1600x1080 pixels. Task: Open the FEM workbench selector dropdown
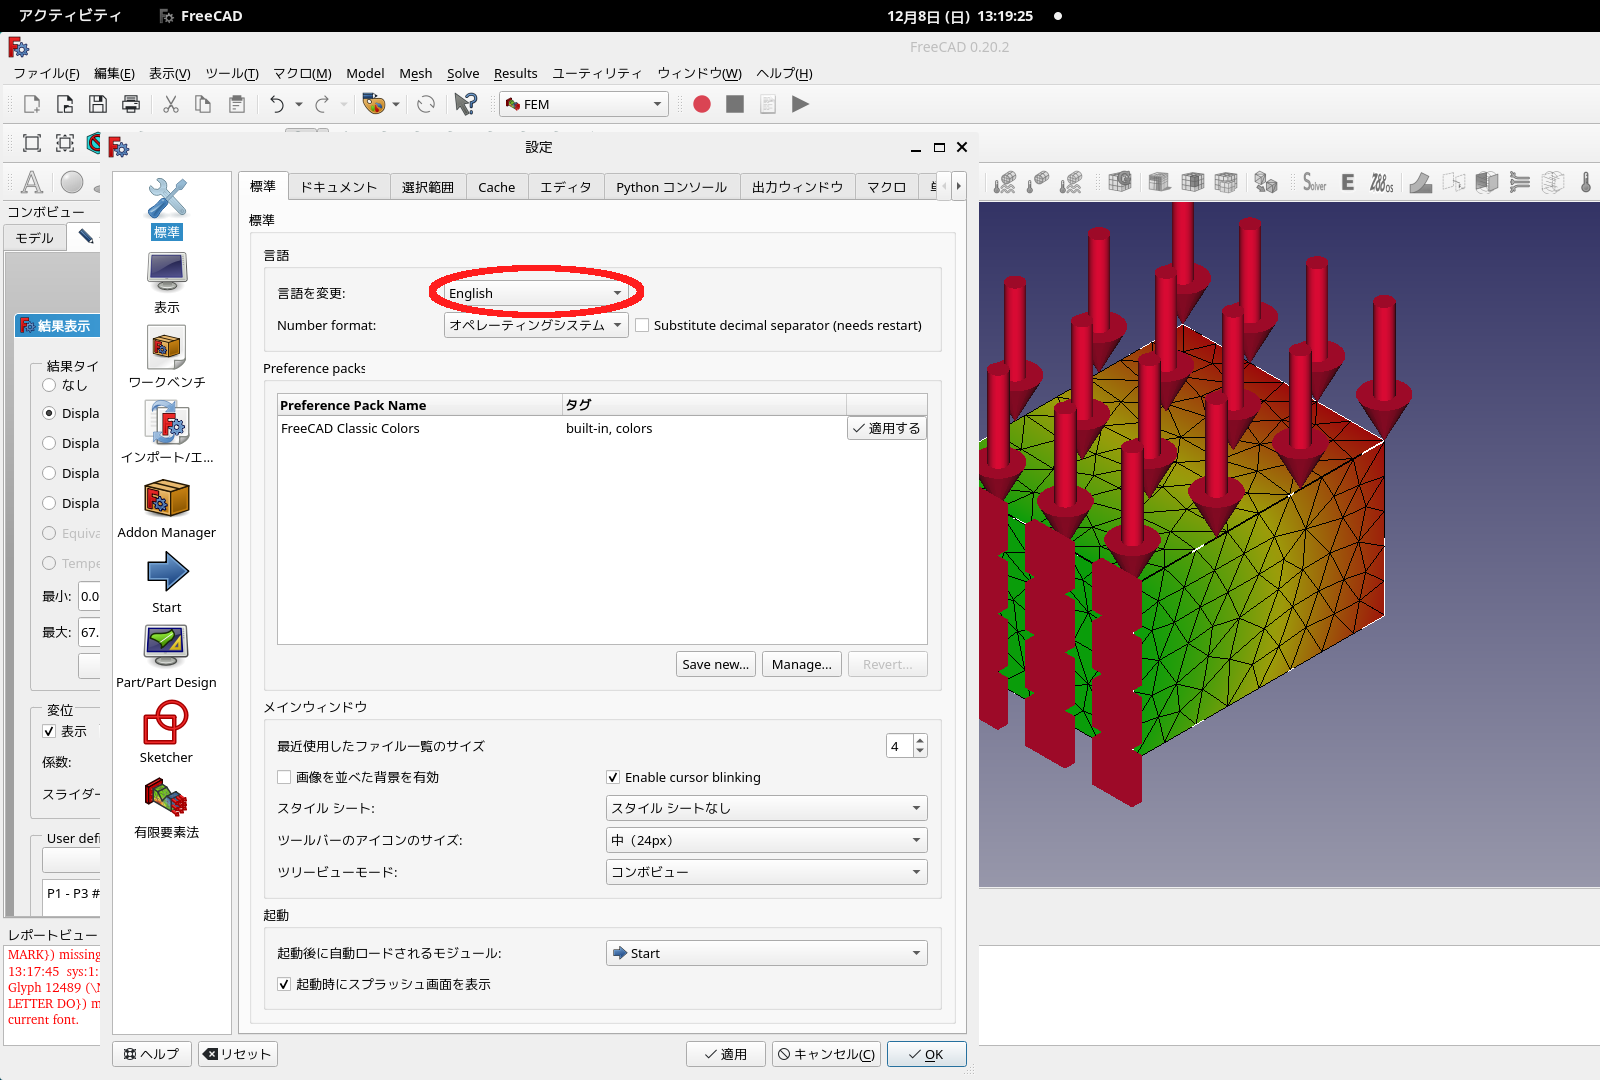click(x=584, y=104)
